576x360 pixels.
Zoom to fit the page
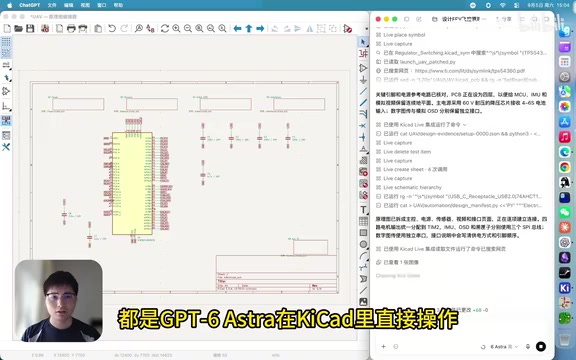[x=199, y=28]
